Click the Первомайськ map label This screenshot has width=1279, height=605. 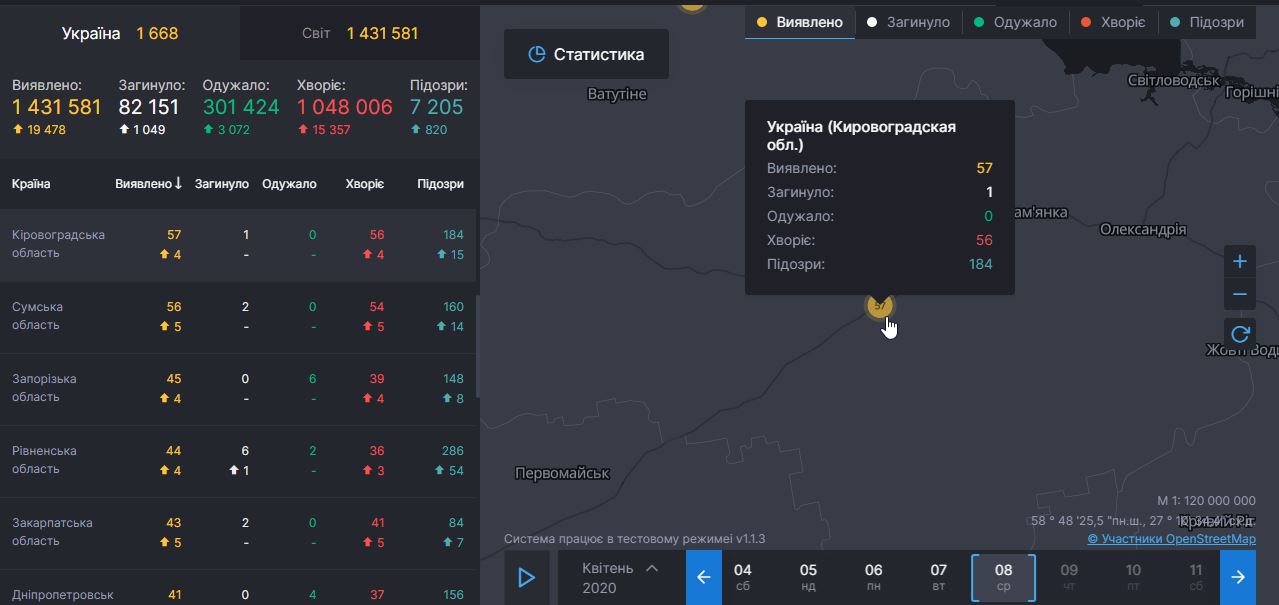pyautogui.click(x=562, y=473)
